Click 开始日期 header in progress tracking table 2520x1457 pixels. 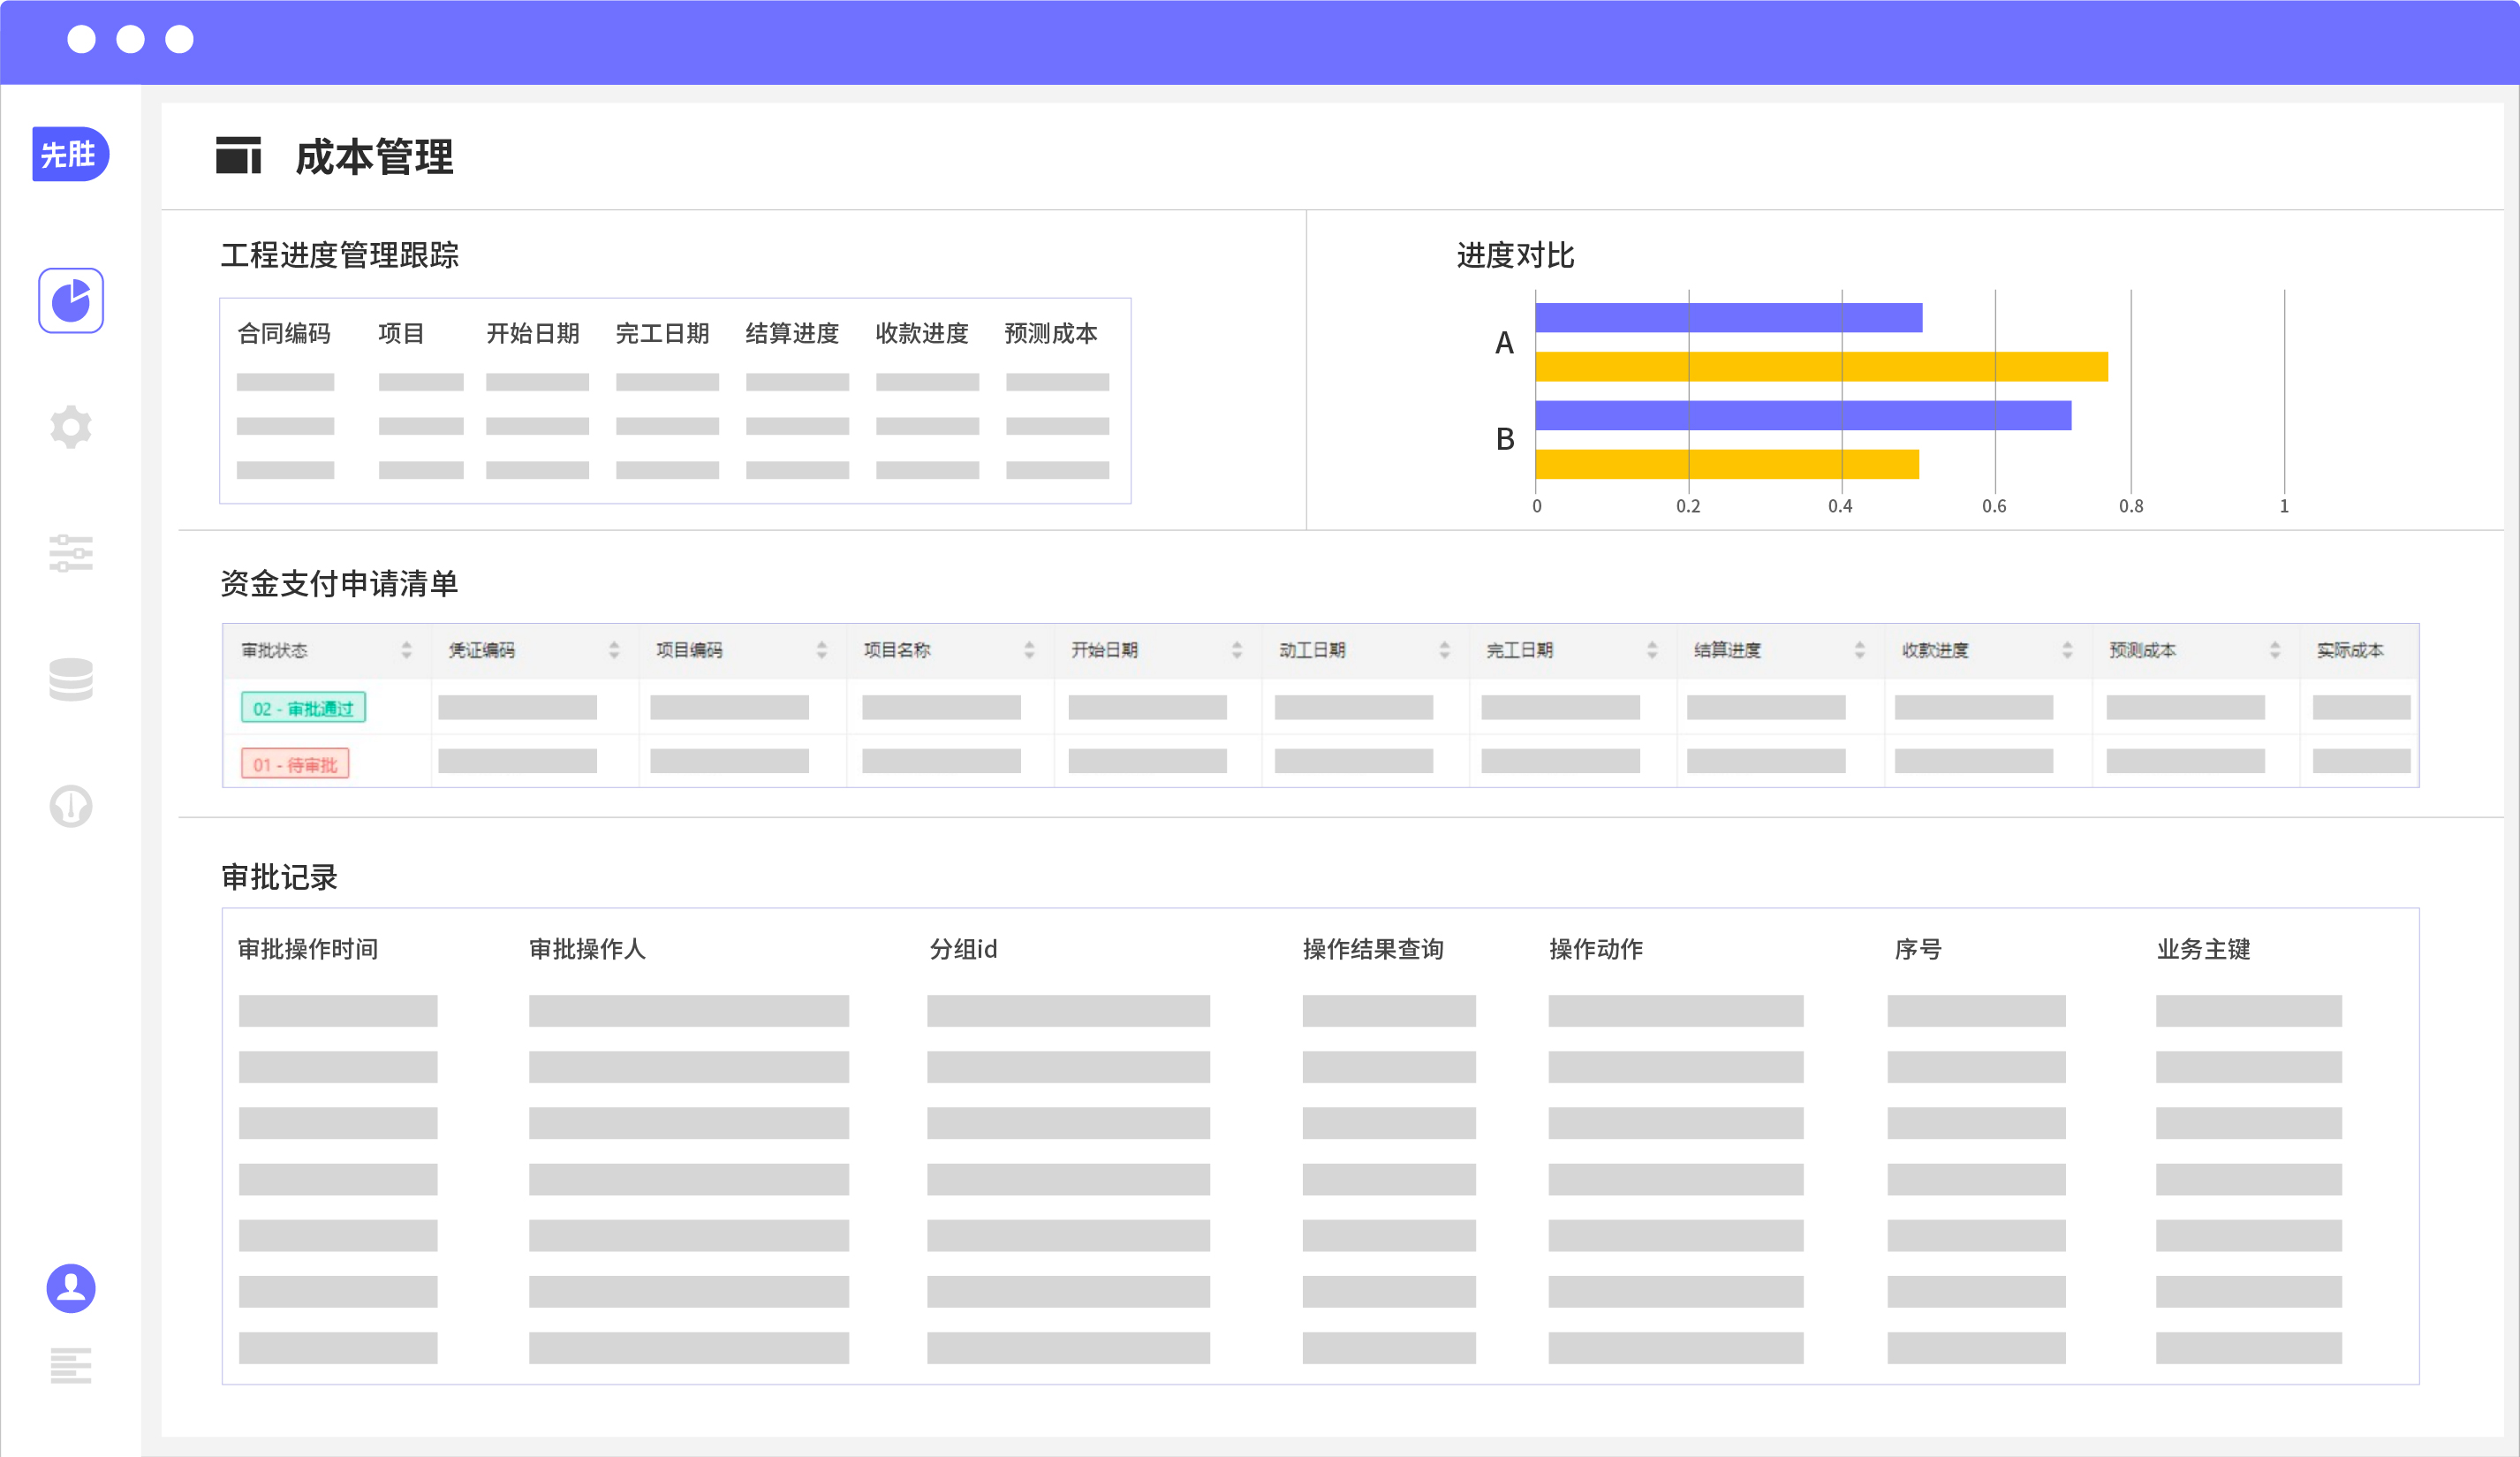pyautogui.click(x=533, y=333)
